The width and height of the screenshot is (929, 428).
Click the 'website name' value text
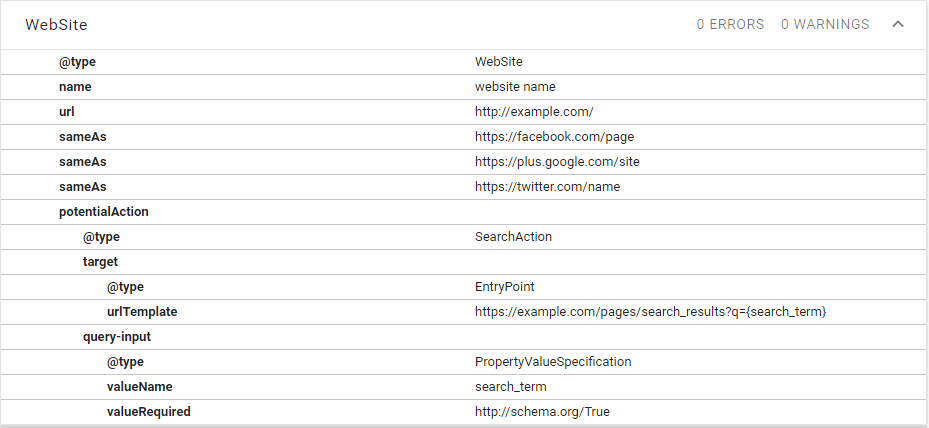[x=515, y=87]
